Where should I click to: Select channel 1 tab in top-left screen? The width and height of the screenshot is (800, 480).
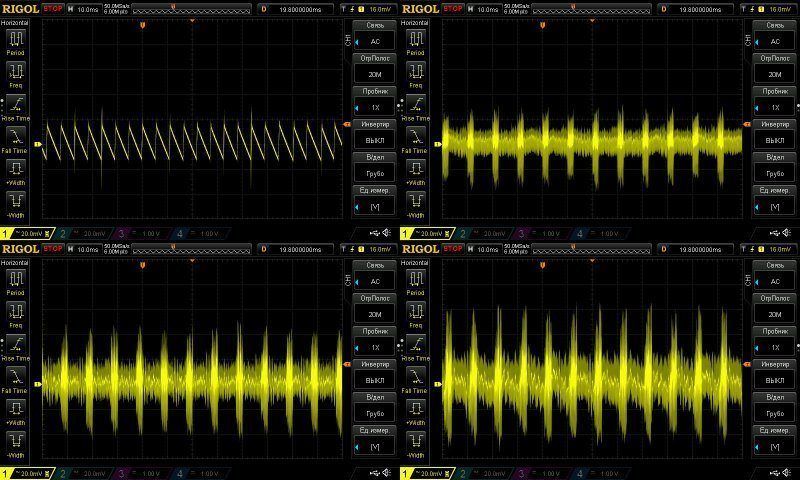(x=27, y=234)
